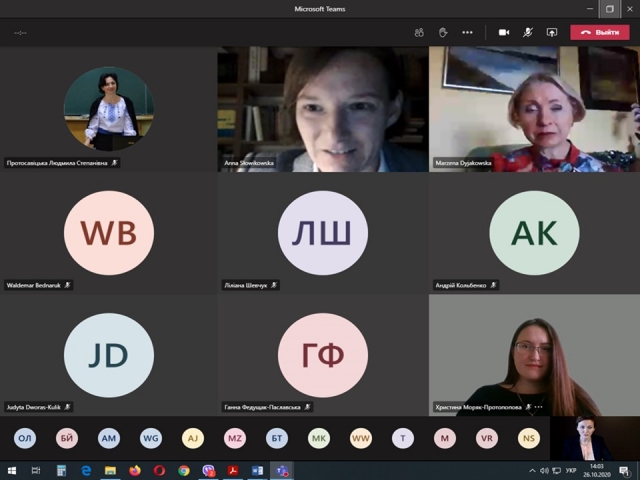
Task: Open Firefox from taskbar
Action: 135,471
